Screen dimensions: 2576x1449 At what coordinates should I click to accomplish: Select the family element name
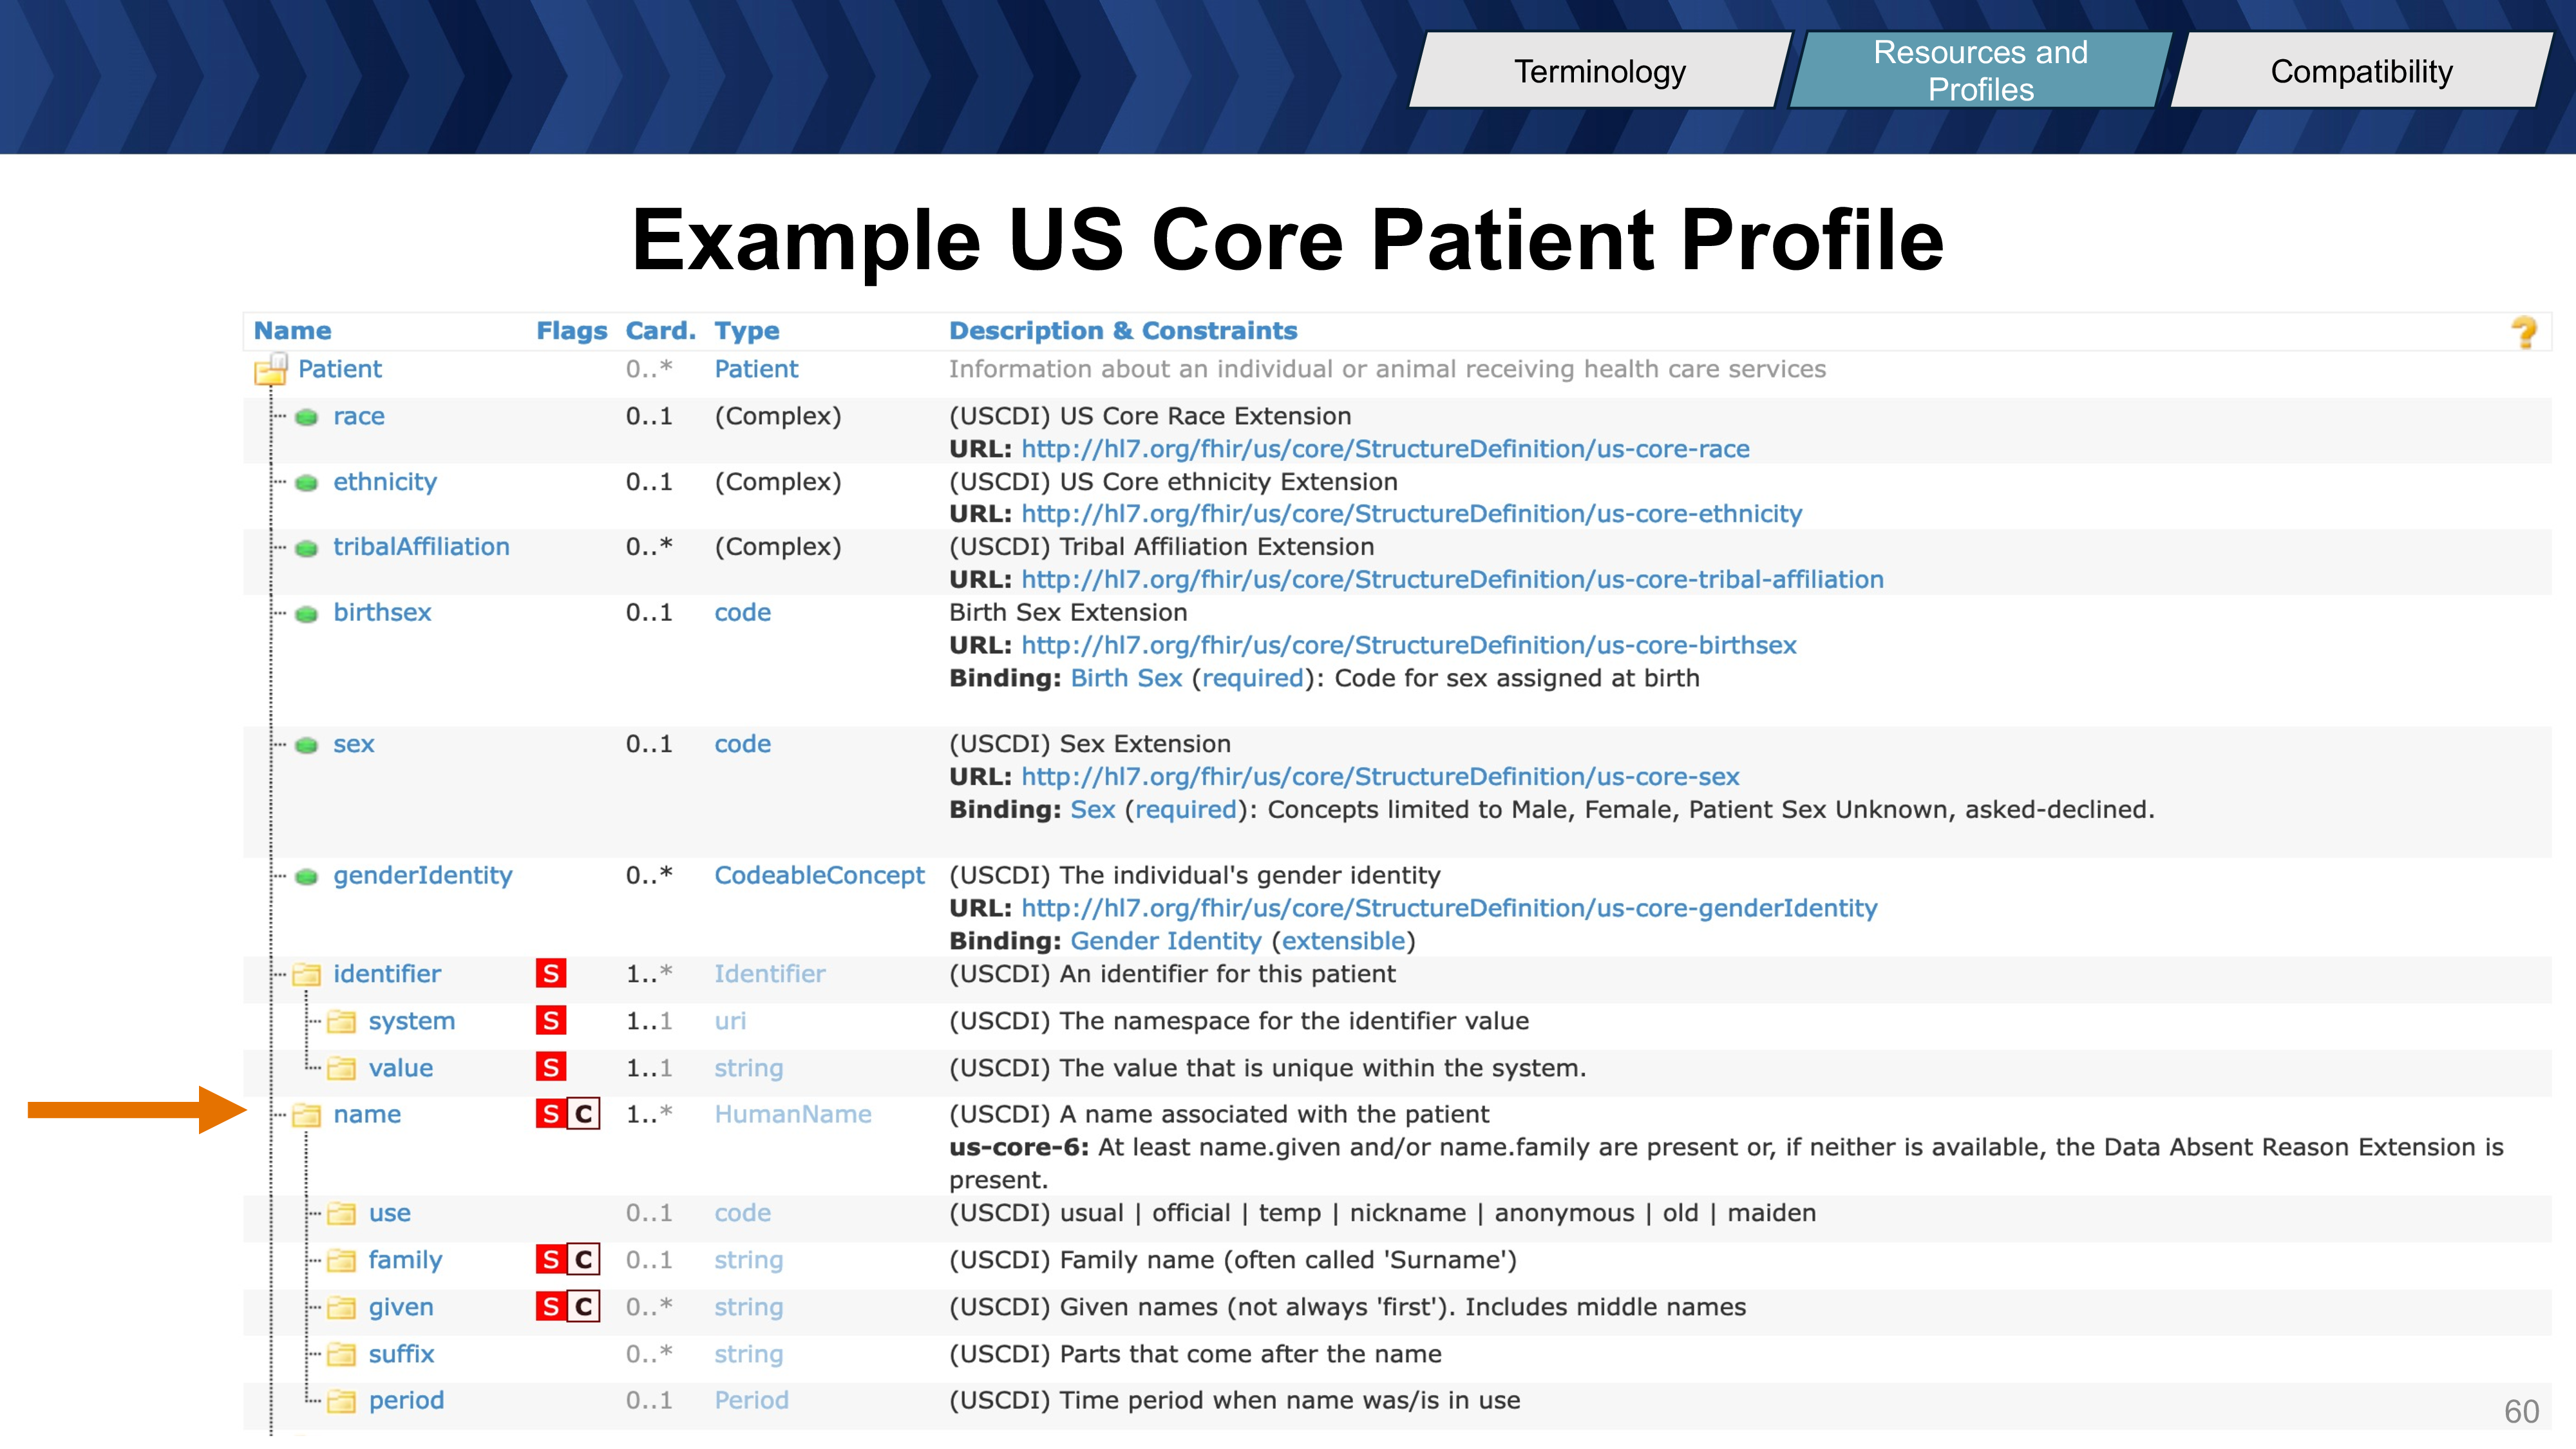(405, 1261)
